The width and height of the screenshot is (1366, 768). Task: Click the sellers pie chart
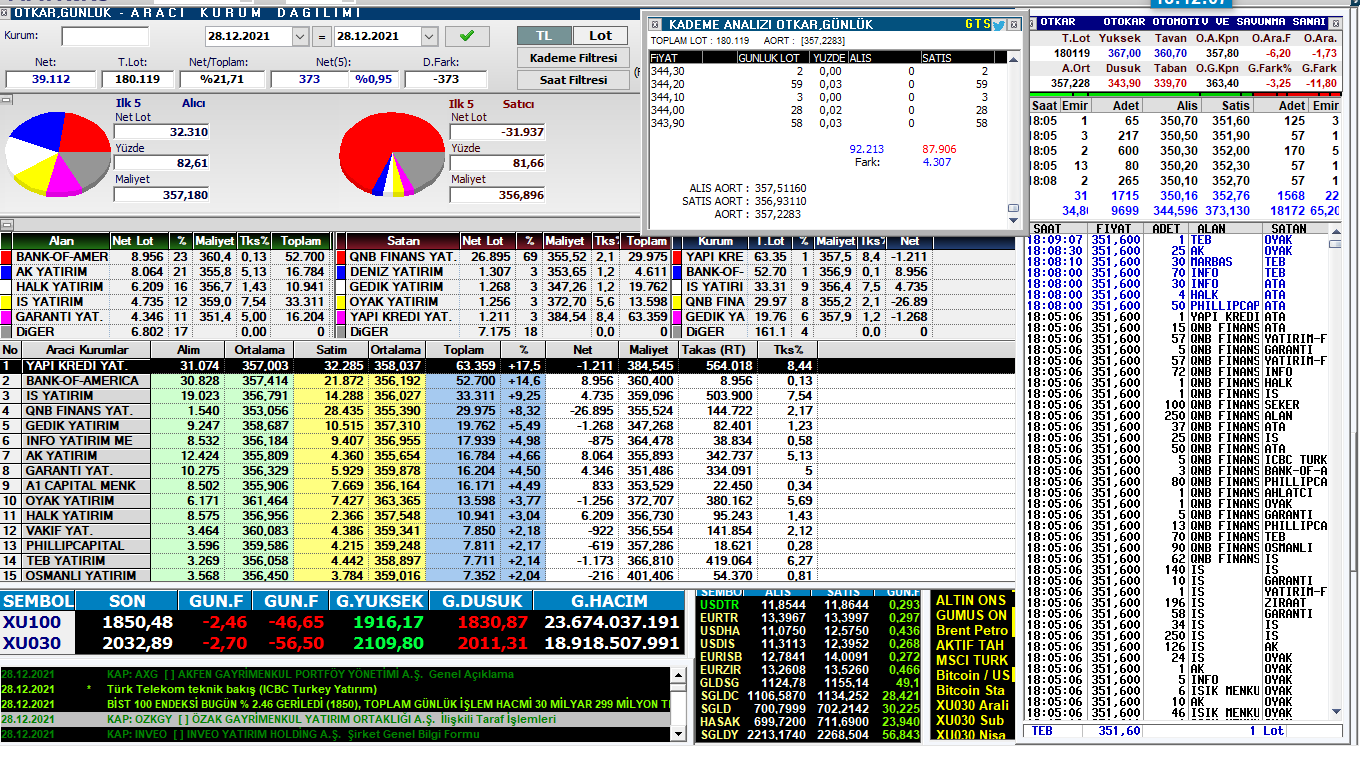click(390, 154)
